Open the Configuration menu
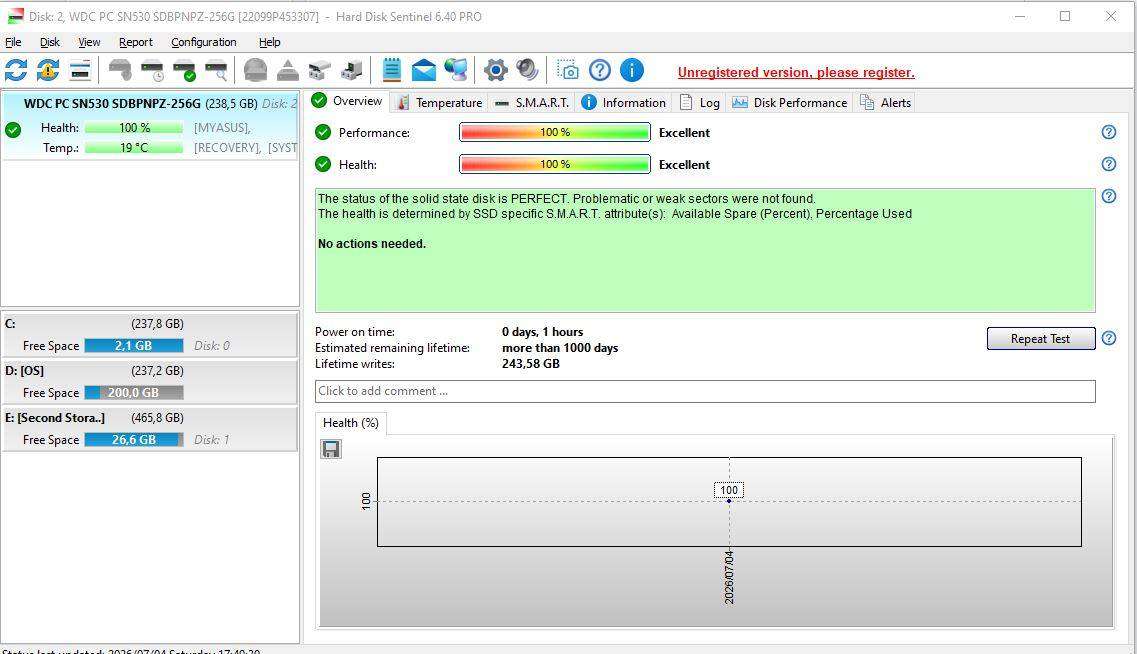The image size is (1137, 654). 204,42
